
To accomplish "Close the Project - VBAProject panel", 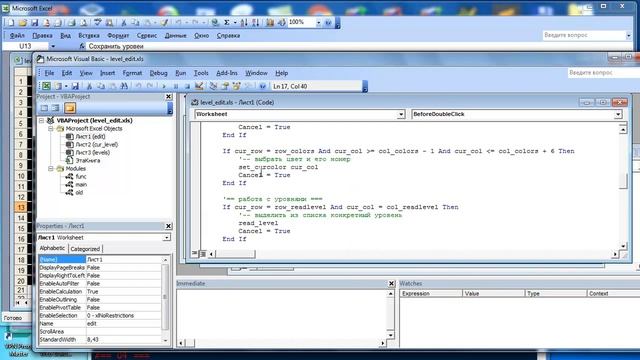I will click(x=169, y=97).
